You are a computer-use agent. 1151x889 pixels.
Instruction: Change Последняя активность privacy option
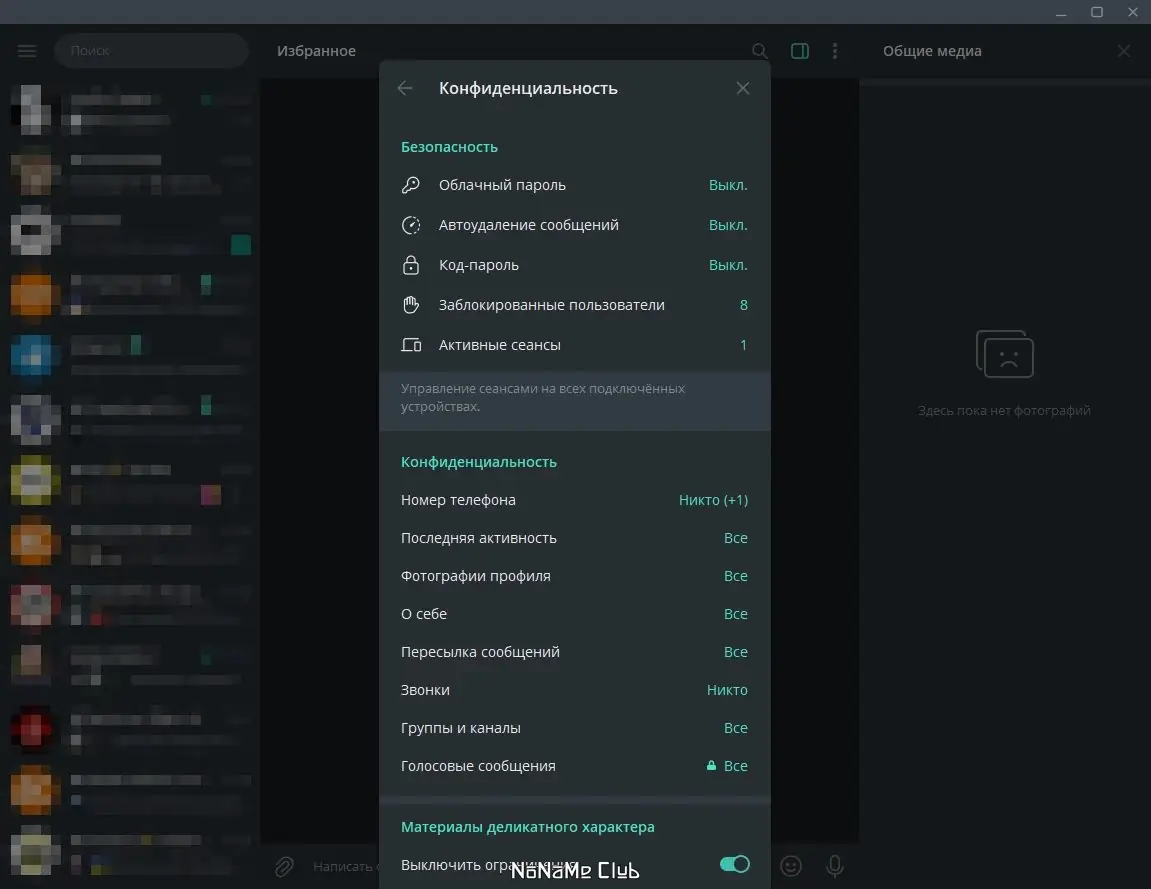tap(574, 538)
